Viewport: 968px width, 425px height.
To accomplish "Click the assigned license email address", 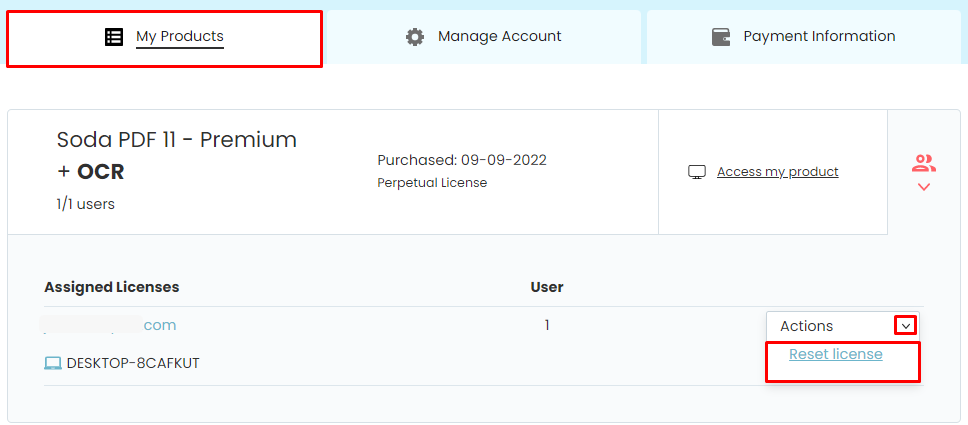I will coord(107,325).
